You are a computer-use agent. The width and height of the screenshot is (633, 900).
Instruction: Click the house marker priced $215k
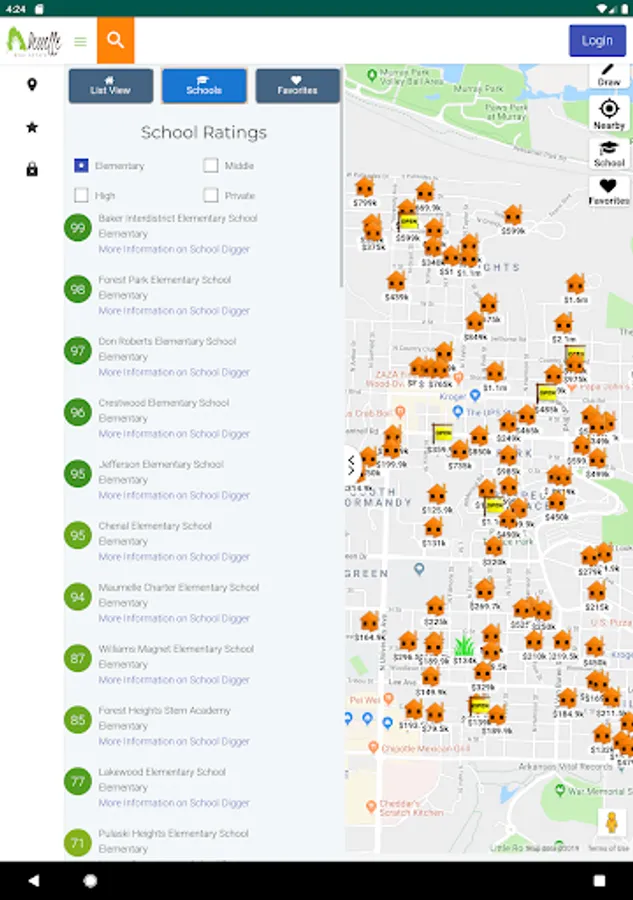pyautogui.click(x=597, y=591)
